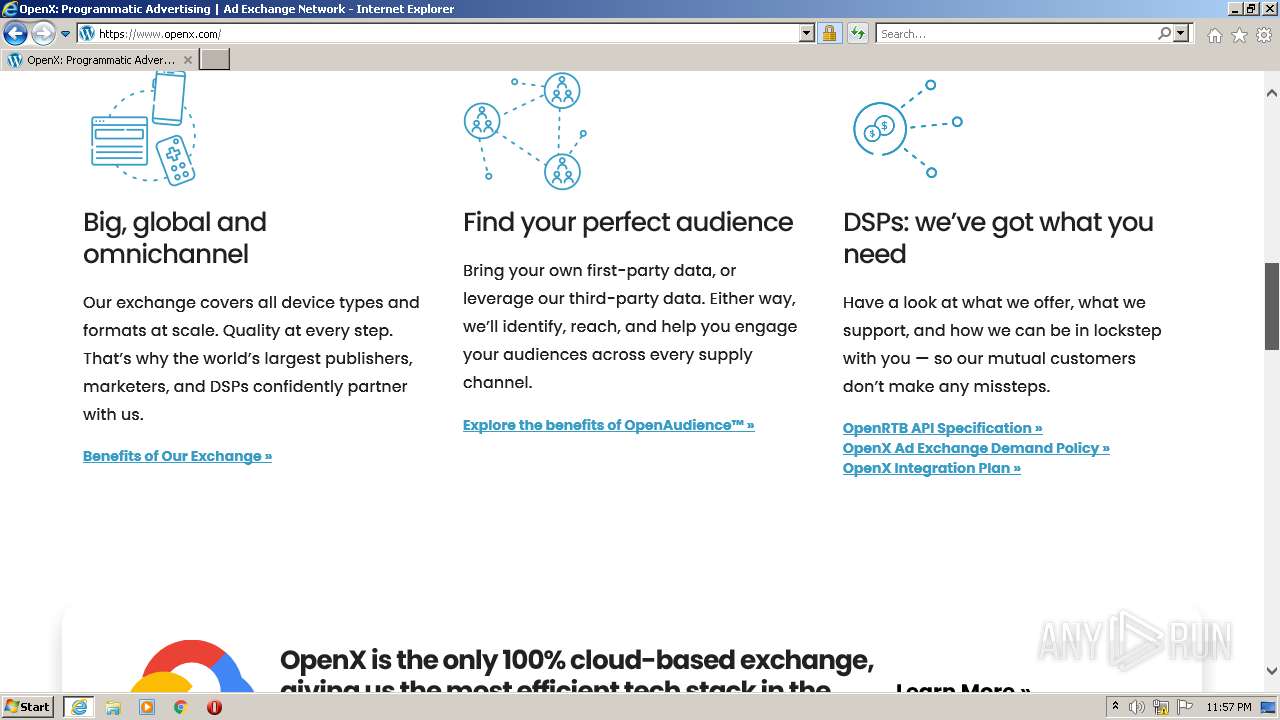Go back with the browser Back arrow
Screen dimensions: 1280x720
coord(15,34)
